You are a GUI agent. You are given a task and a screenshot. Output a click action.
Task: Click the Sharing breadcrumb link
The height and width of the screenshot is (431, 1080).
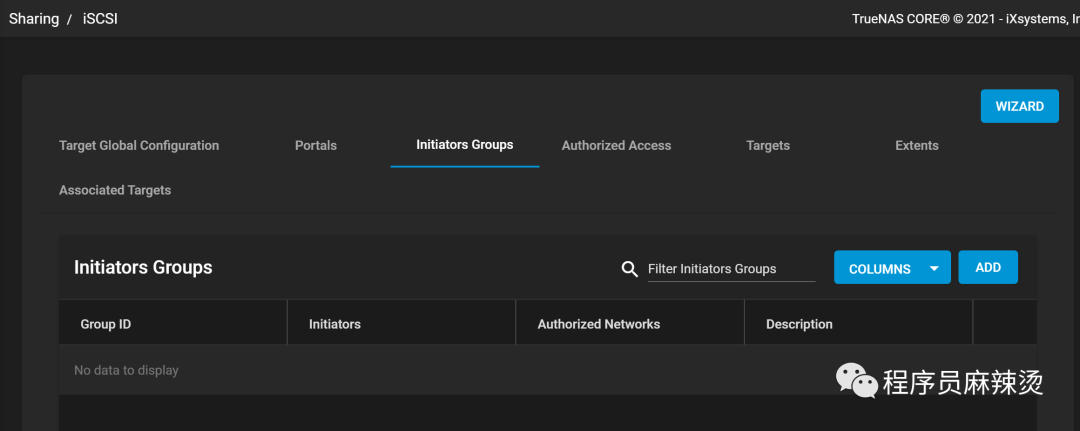click(x=34, y=19)
